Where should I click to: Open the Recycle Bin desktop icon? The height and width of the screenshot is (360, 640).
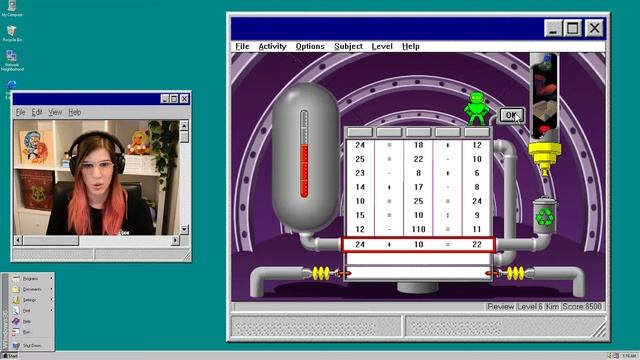[12, 33]
